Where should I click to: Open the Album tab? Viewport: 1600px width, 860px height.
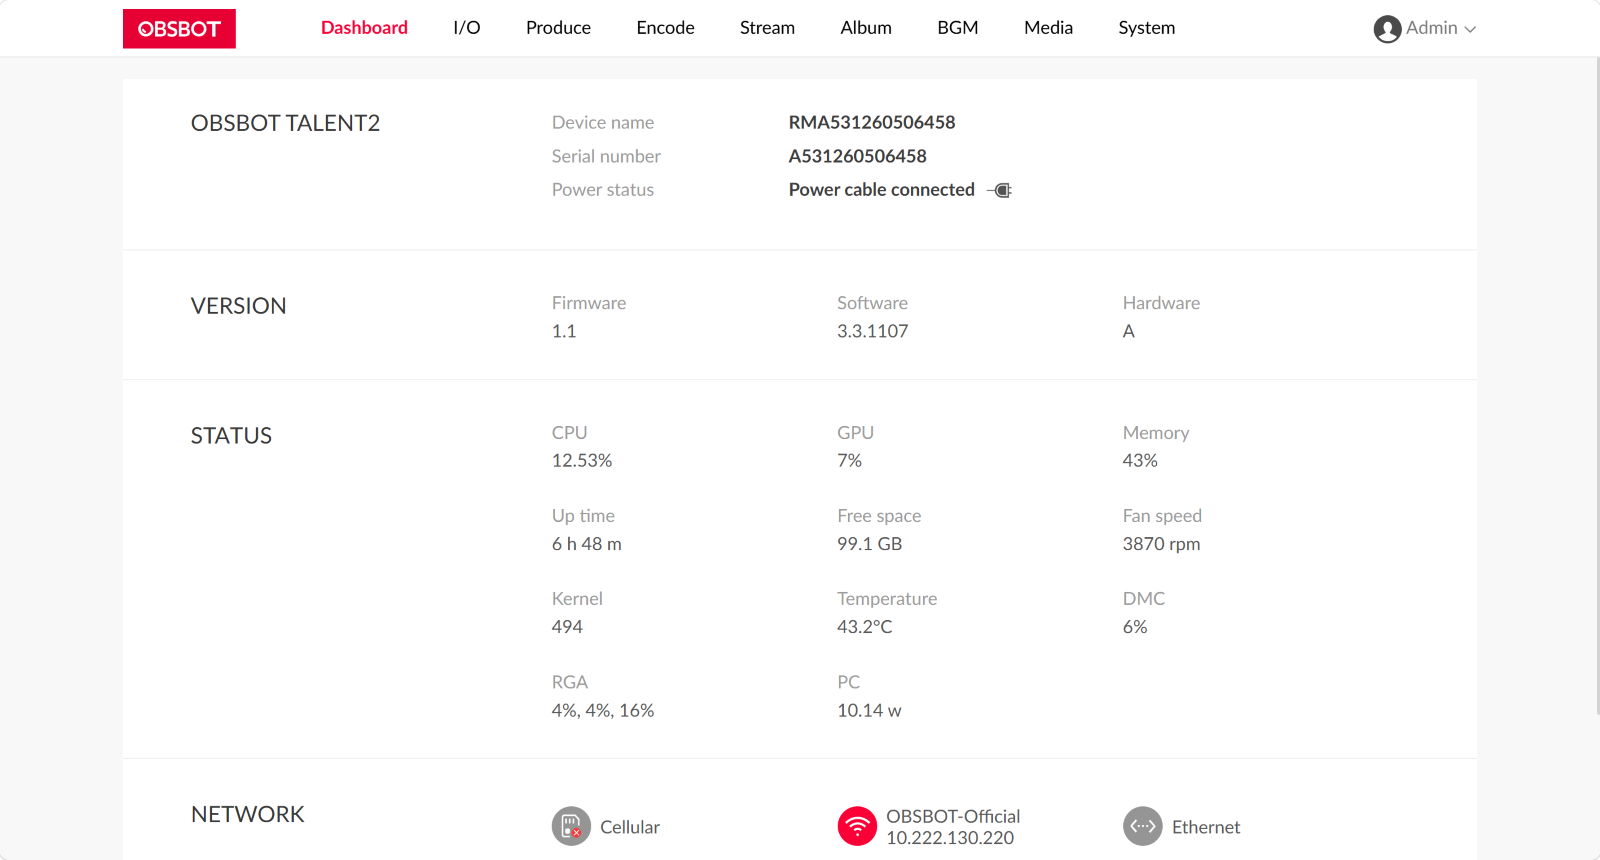pyautogui.click(x=866, y=28)
